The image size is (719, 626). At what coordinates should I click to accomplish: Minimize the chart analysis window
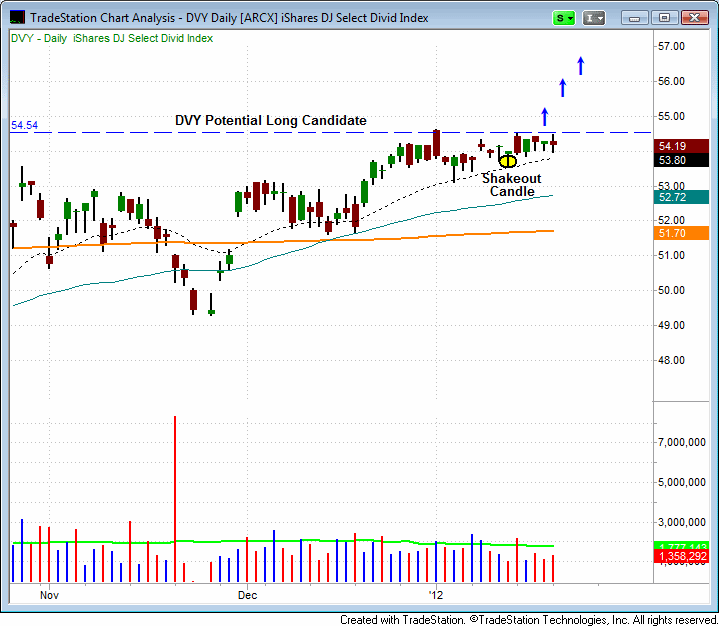coord(635,18)
